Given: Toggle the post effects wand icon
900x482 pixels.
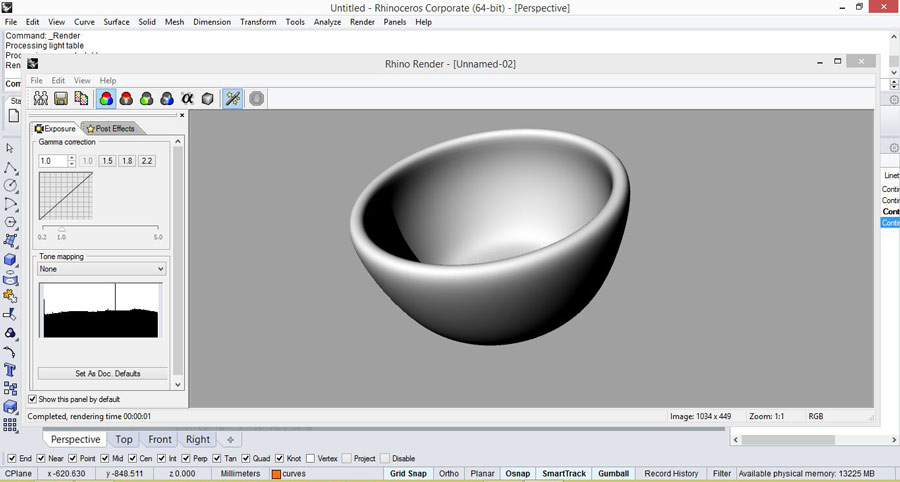Looking at the screenshot, I should pyautogui.click(x=232, y=98).
